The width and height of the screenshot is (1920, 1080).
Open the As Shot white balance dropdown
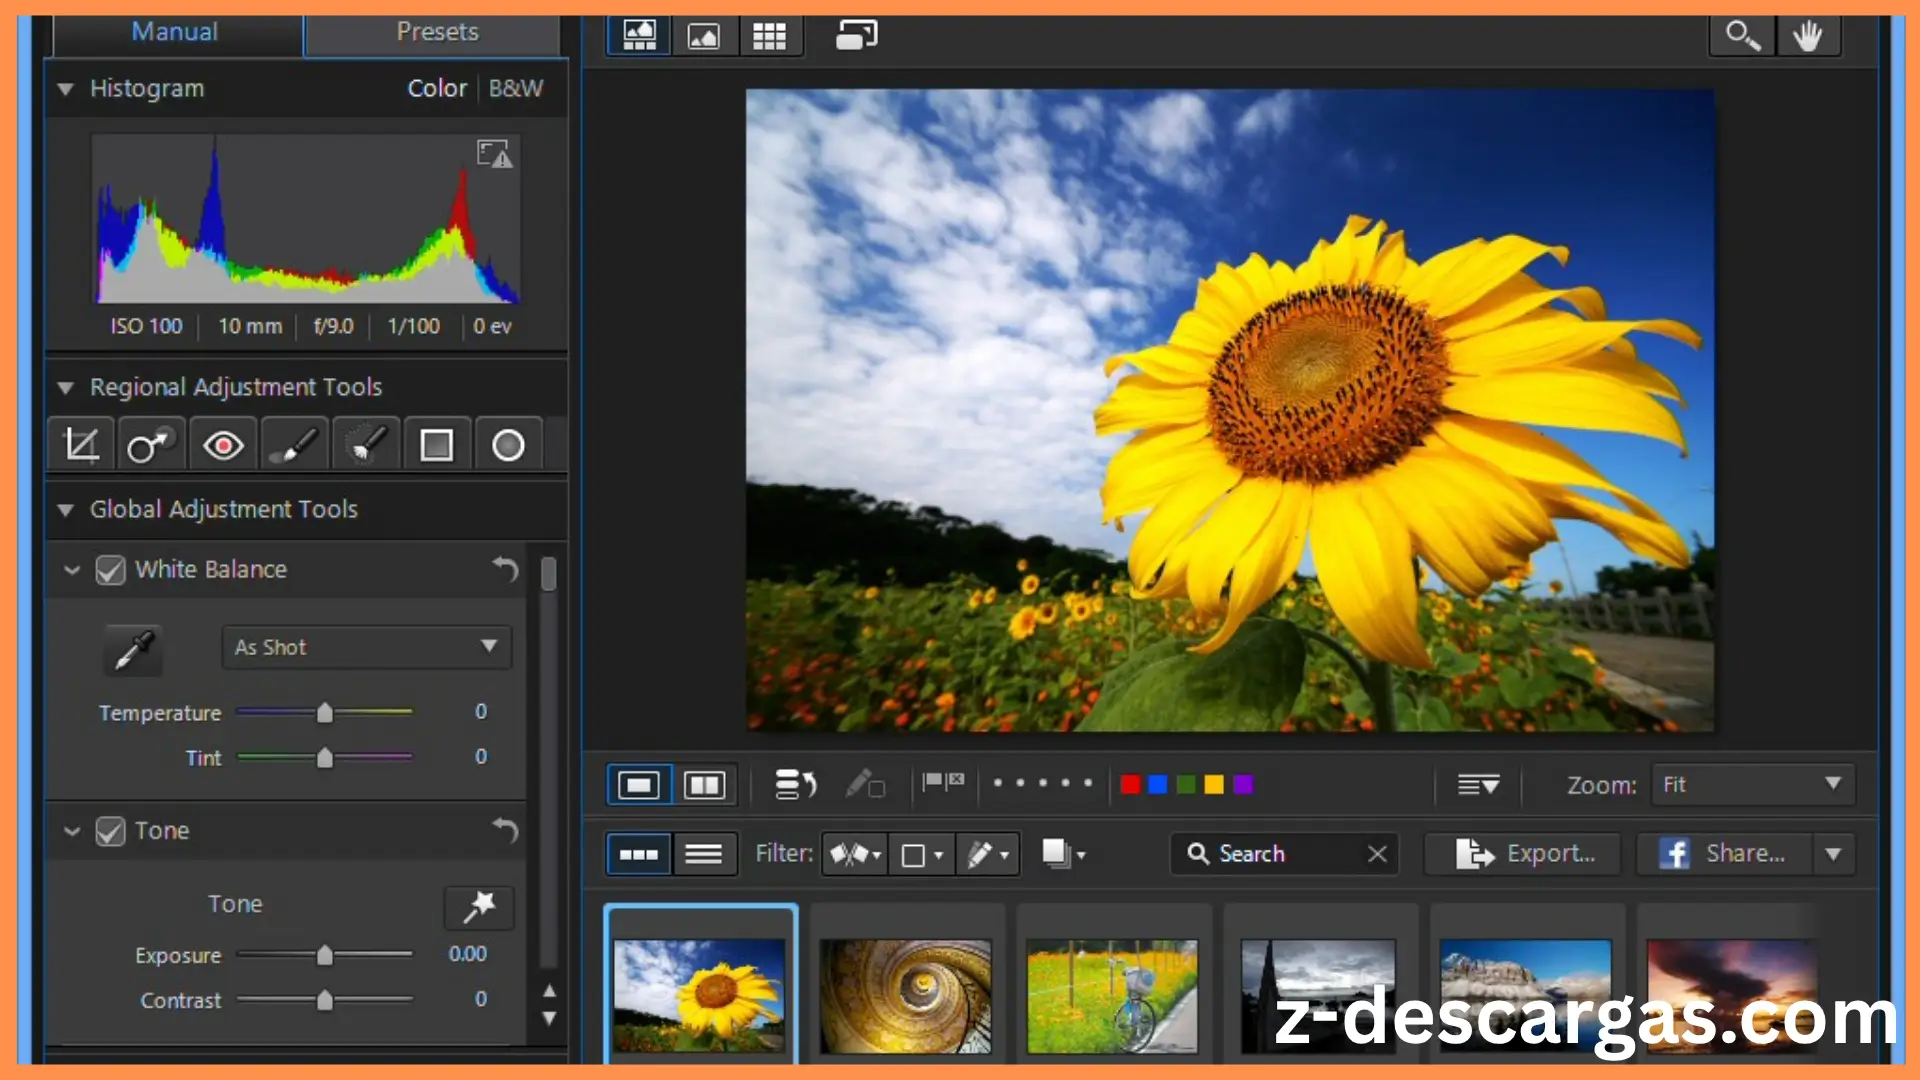(x=367, y=647)
